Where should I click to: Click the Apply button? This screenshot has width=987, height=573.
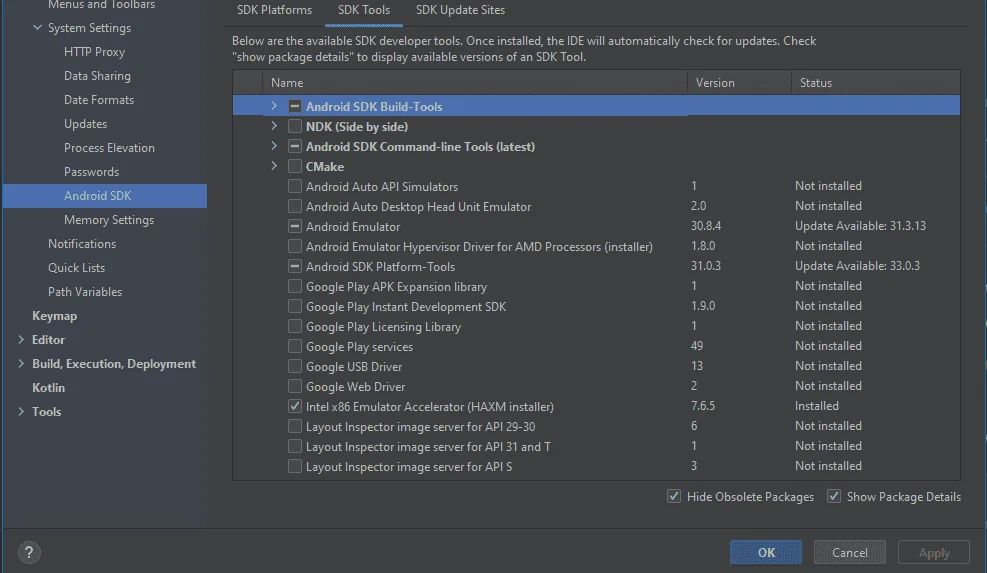[x=933, y=552]
